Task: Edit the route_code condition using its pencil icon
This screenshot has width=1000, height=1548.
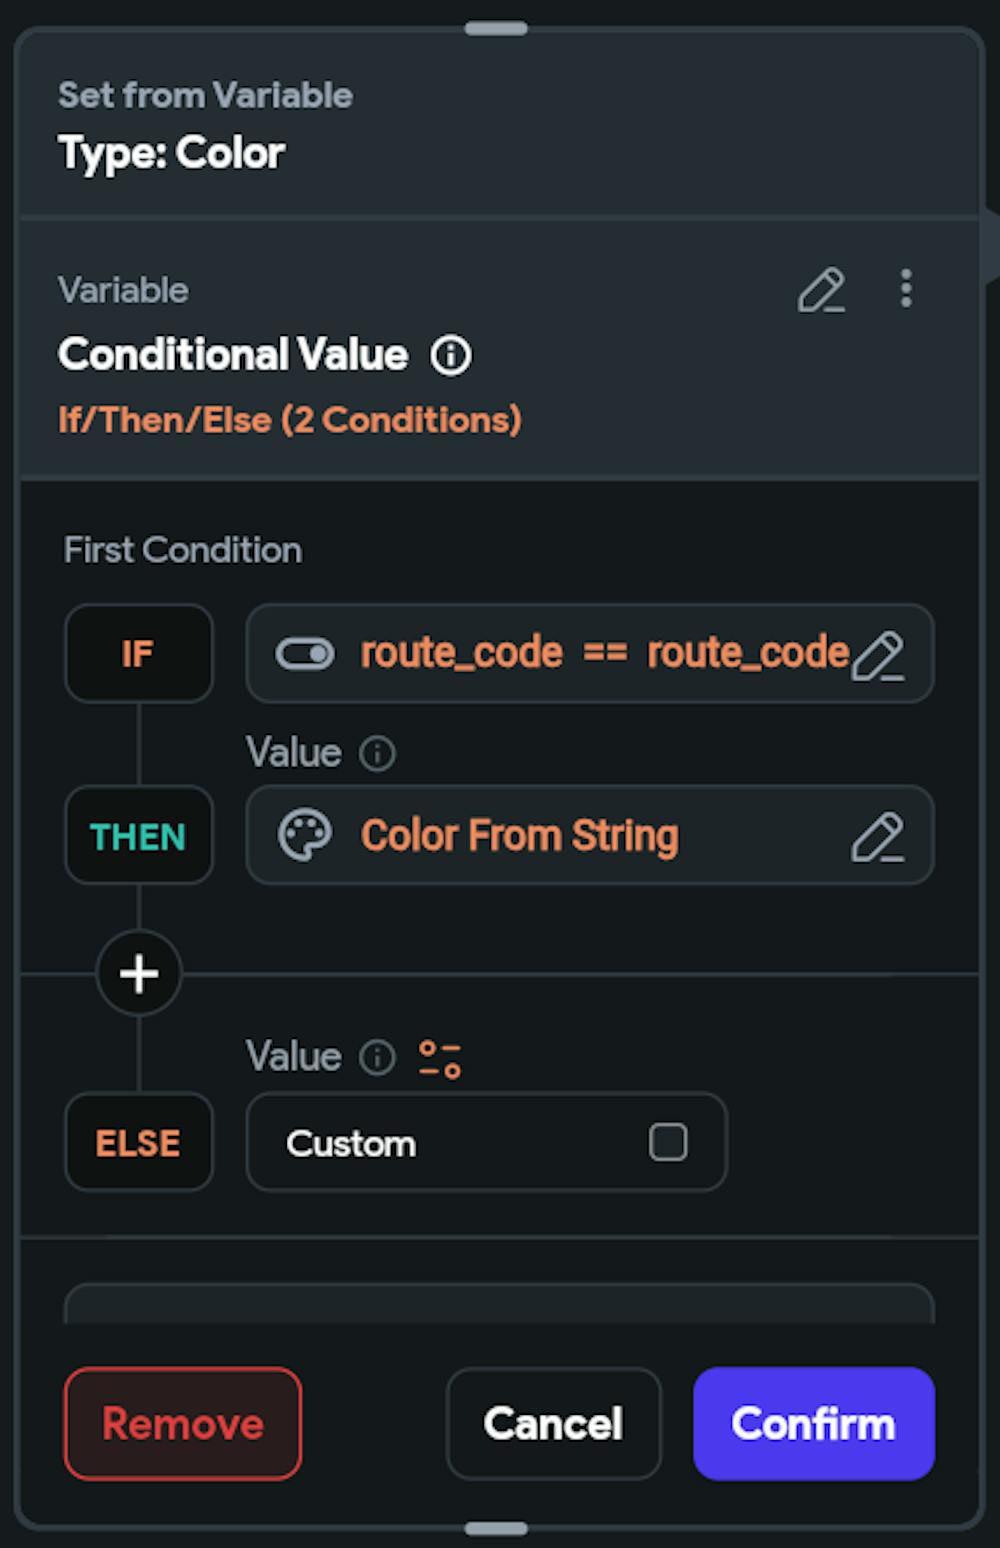Action: (884, 655)
